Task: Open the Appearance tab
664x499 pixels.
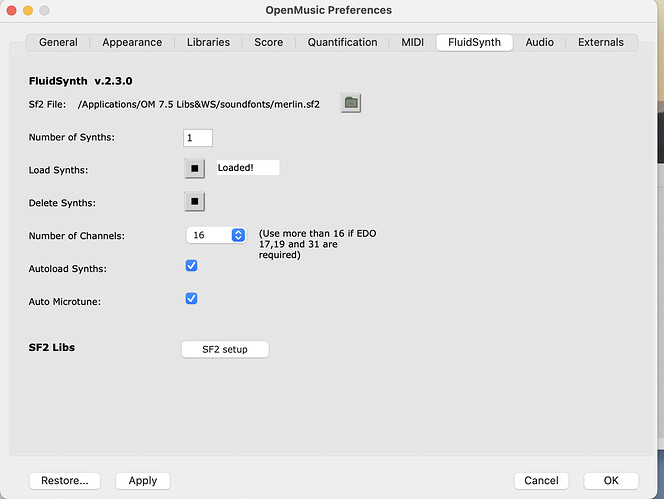Action: [132, 42]
